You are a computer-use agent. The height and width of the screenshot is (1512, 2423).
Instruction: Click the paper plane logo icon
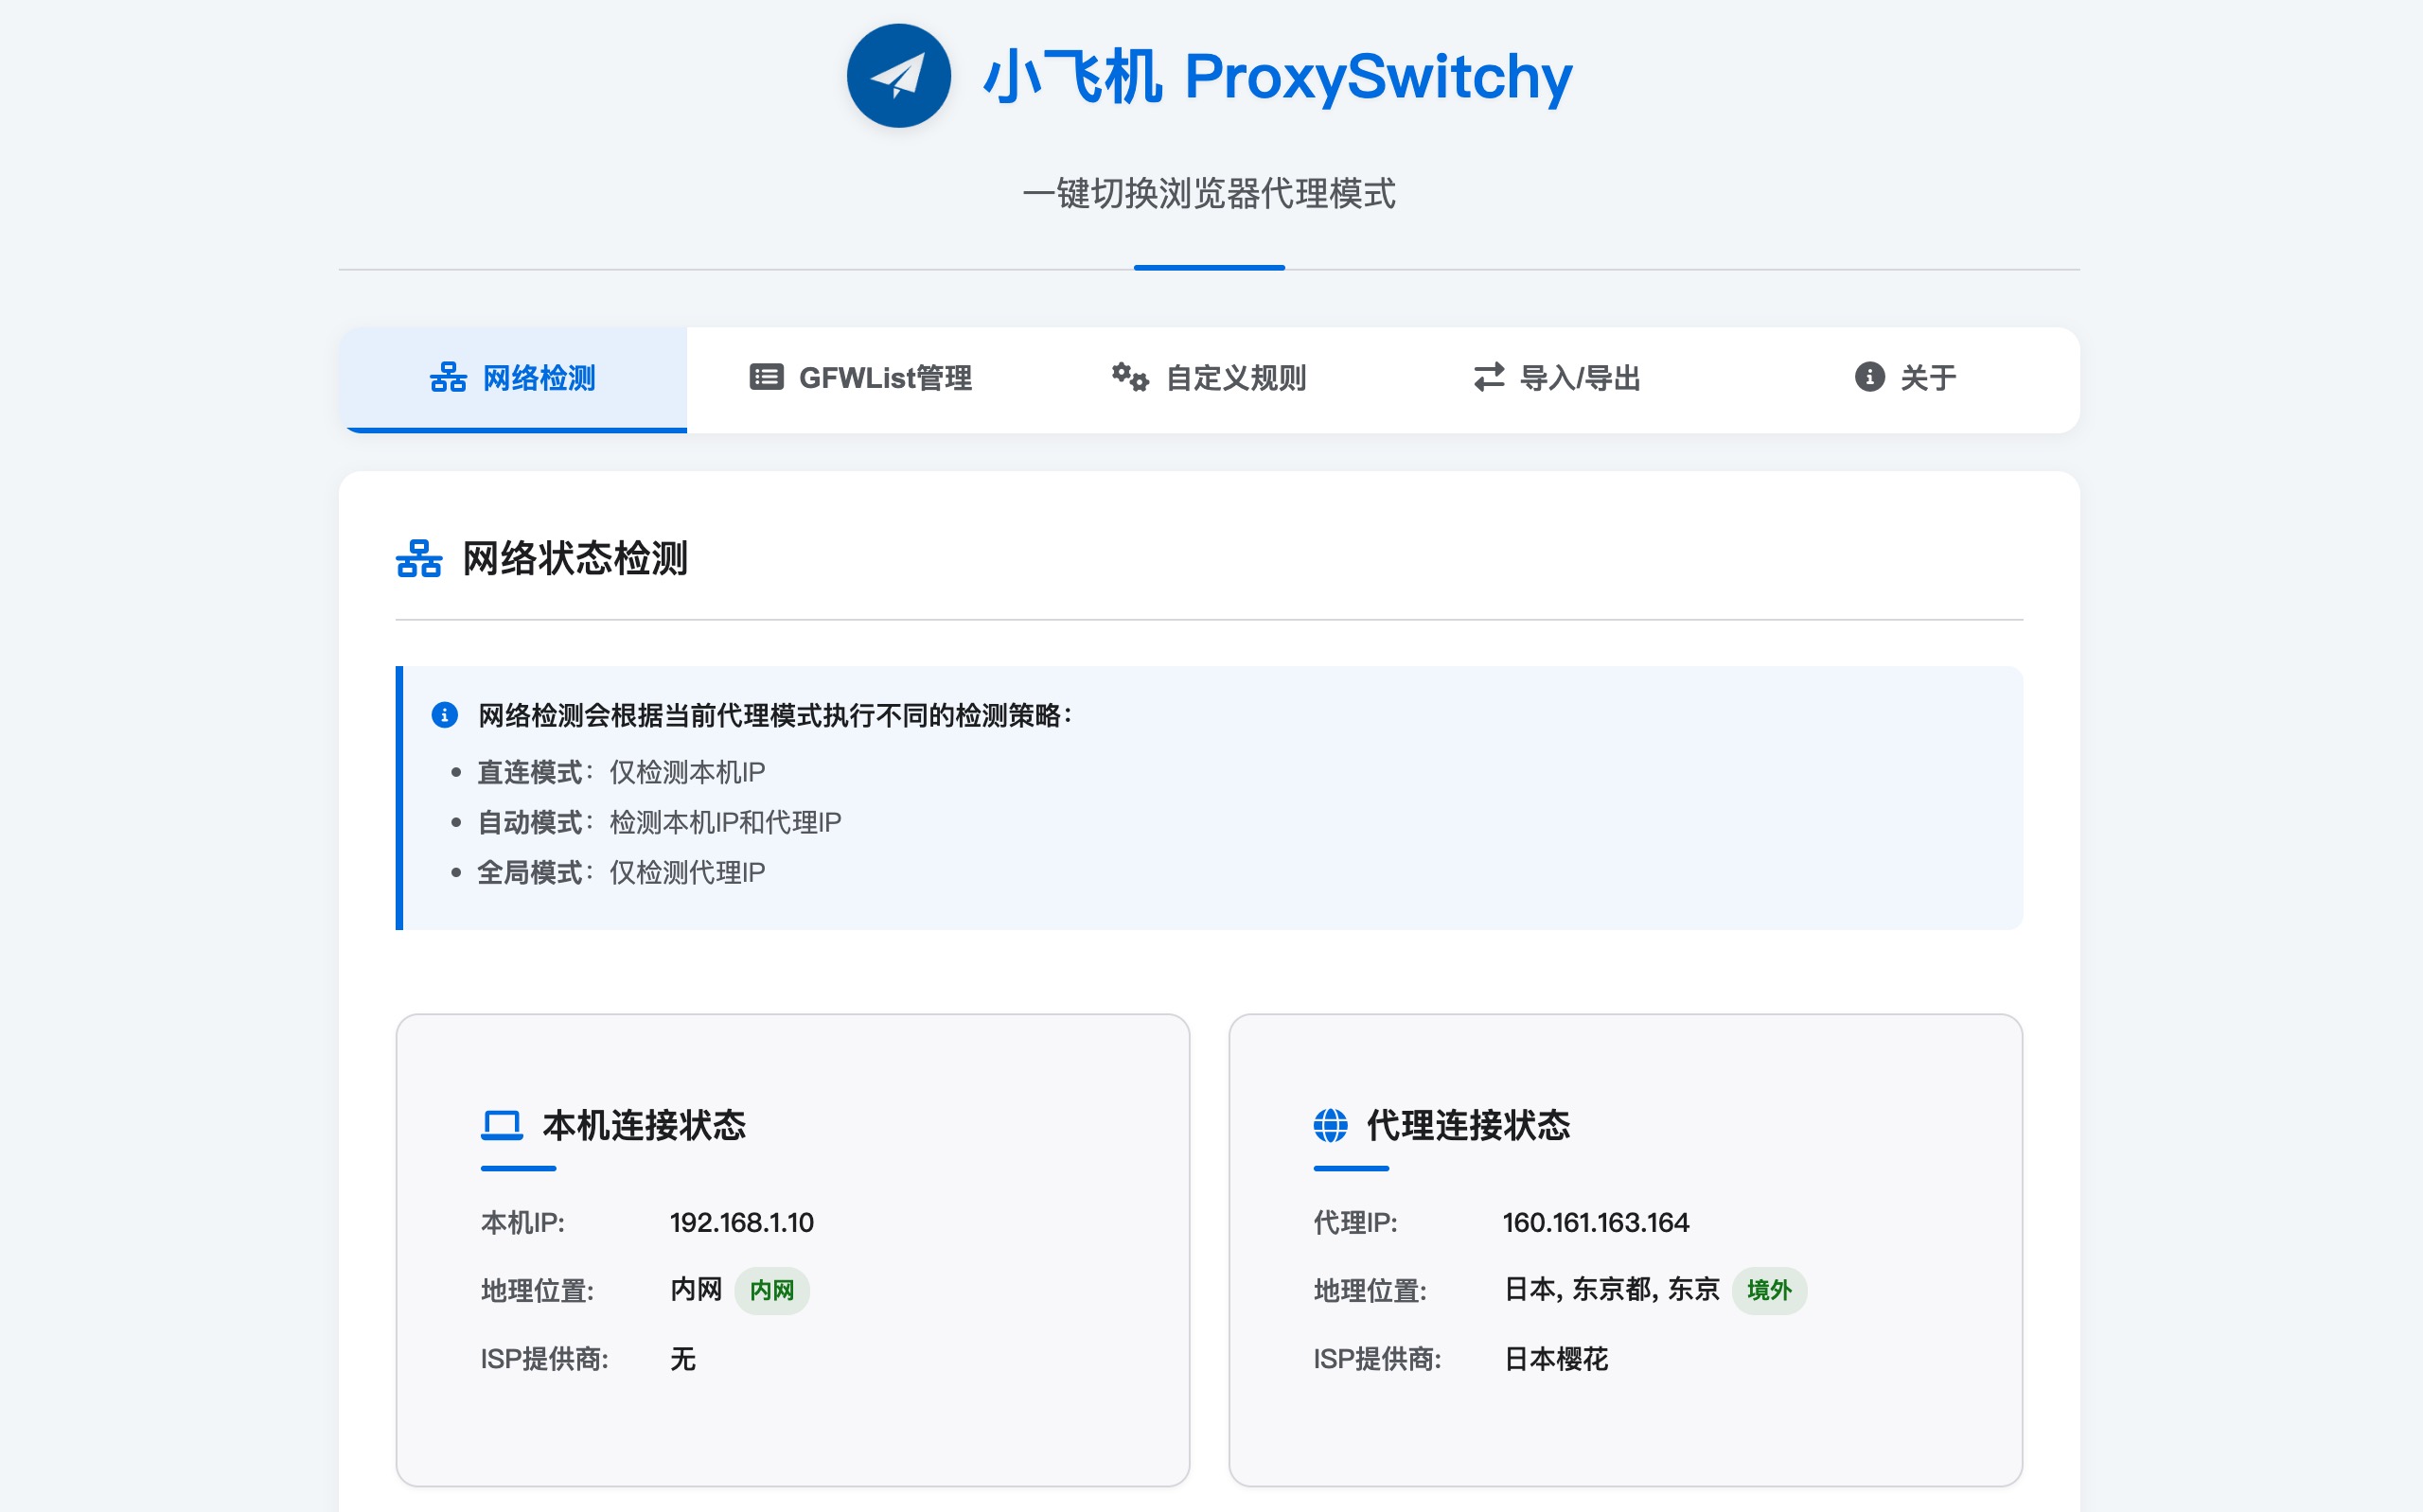pyautogui.click(x=898, y=76)
